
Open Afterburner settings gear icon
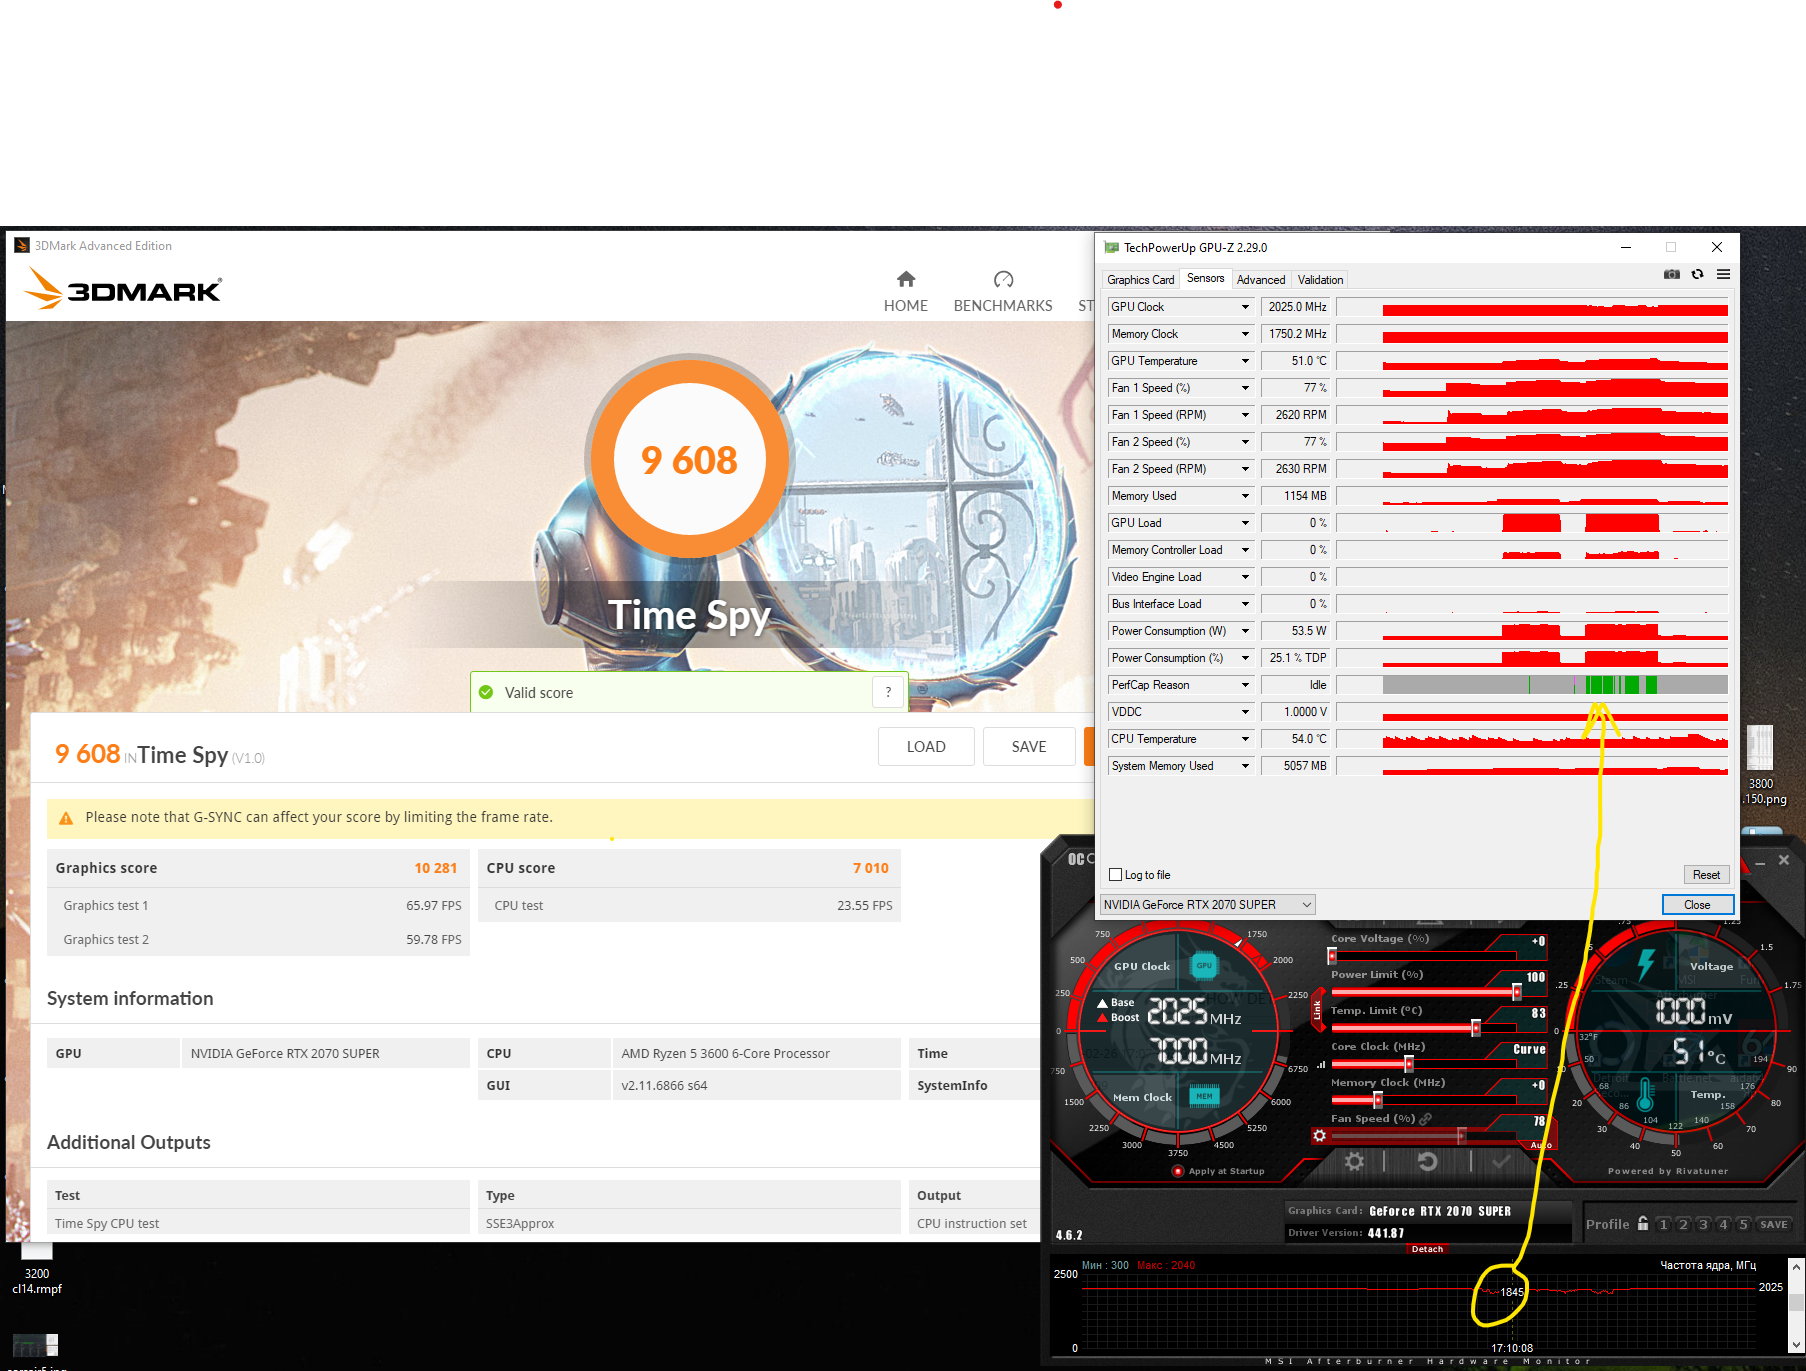[x=1354, y=1161]
